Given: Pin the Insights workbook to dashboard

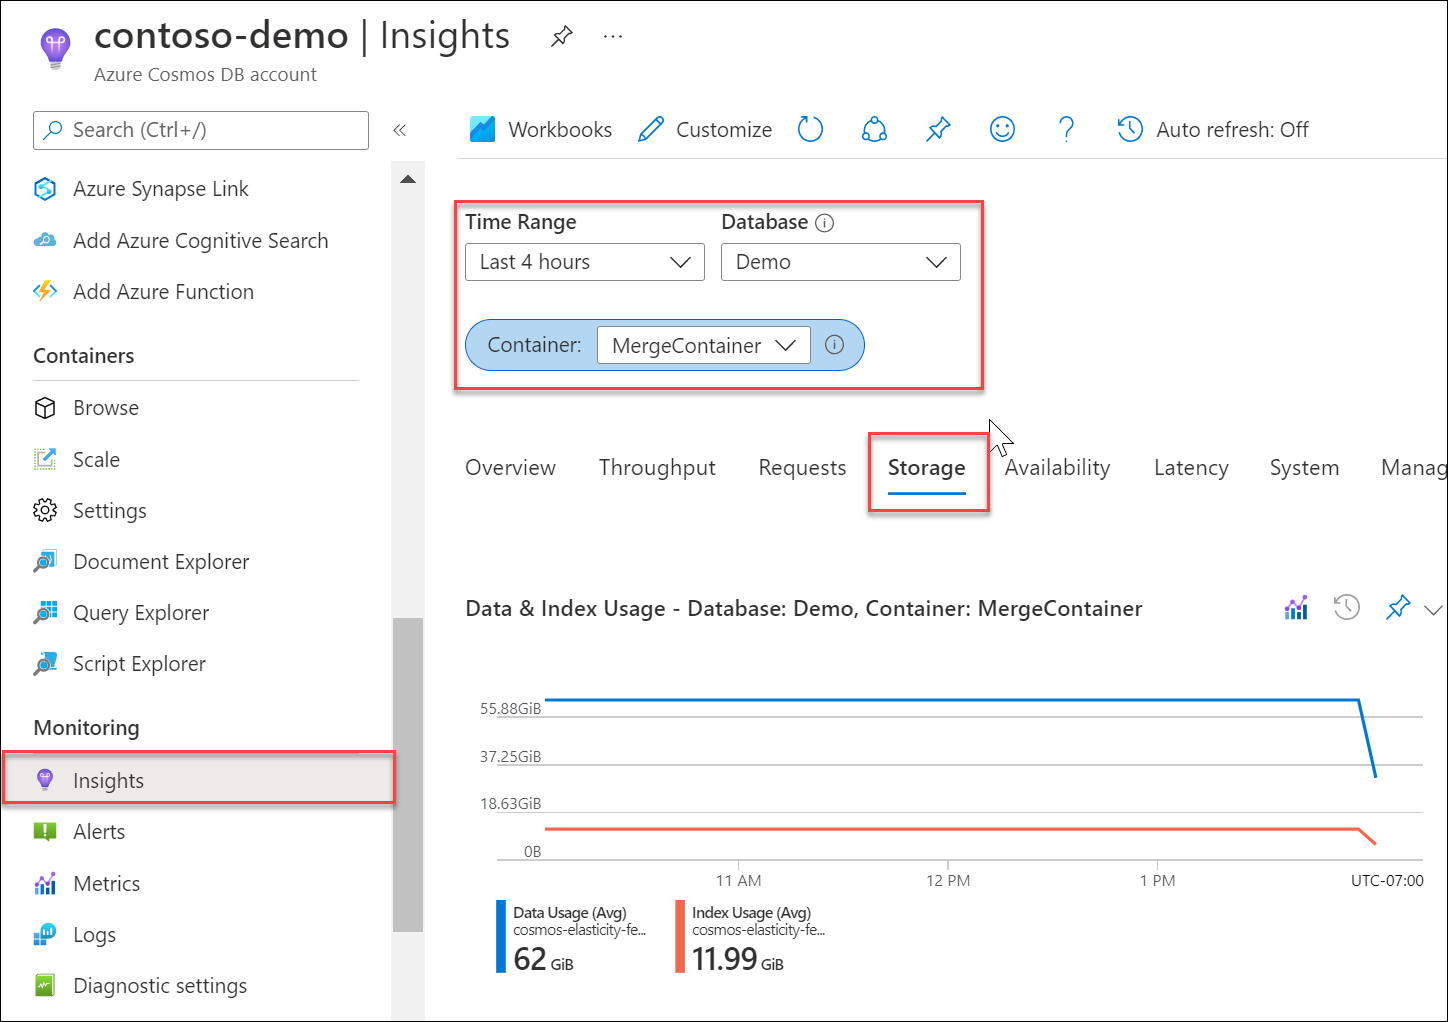Looking at the screenshot, I should tap(937, 129).
